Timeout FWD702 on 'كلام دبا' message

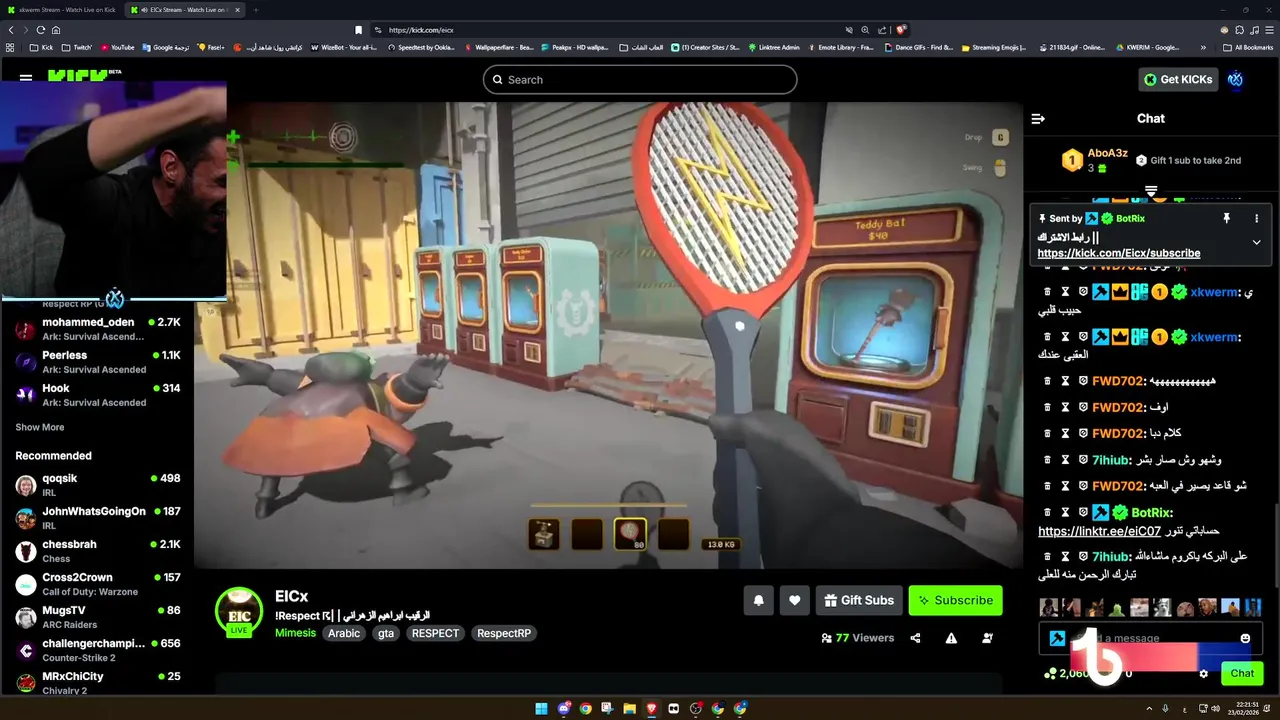click(1065, 433)
